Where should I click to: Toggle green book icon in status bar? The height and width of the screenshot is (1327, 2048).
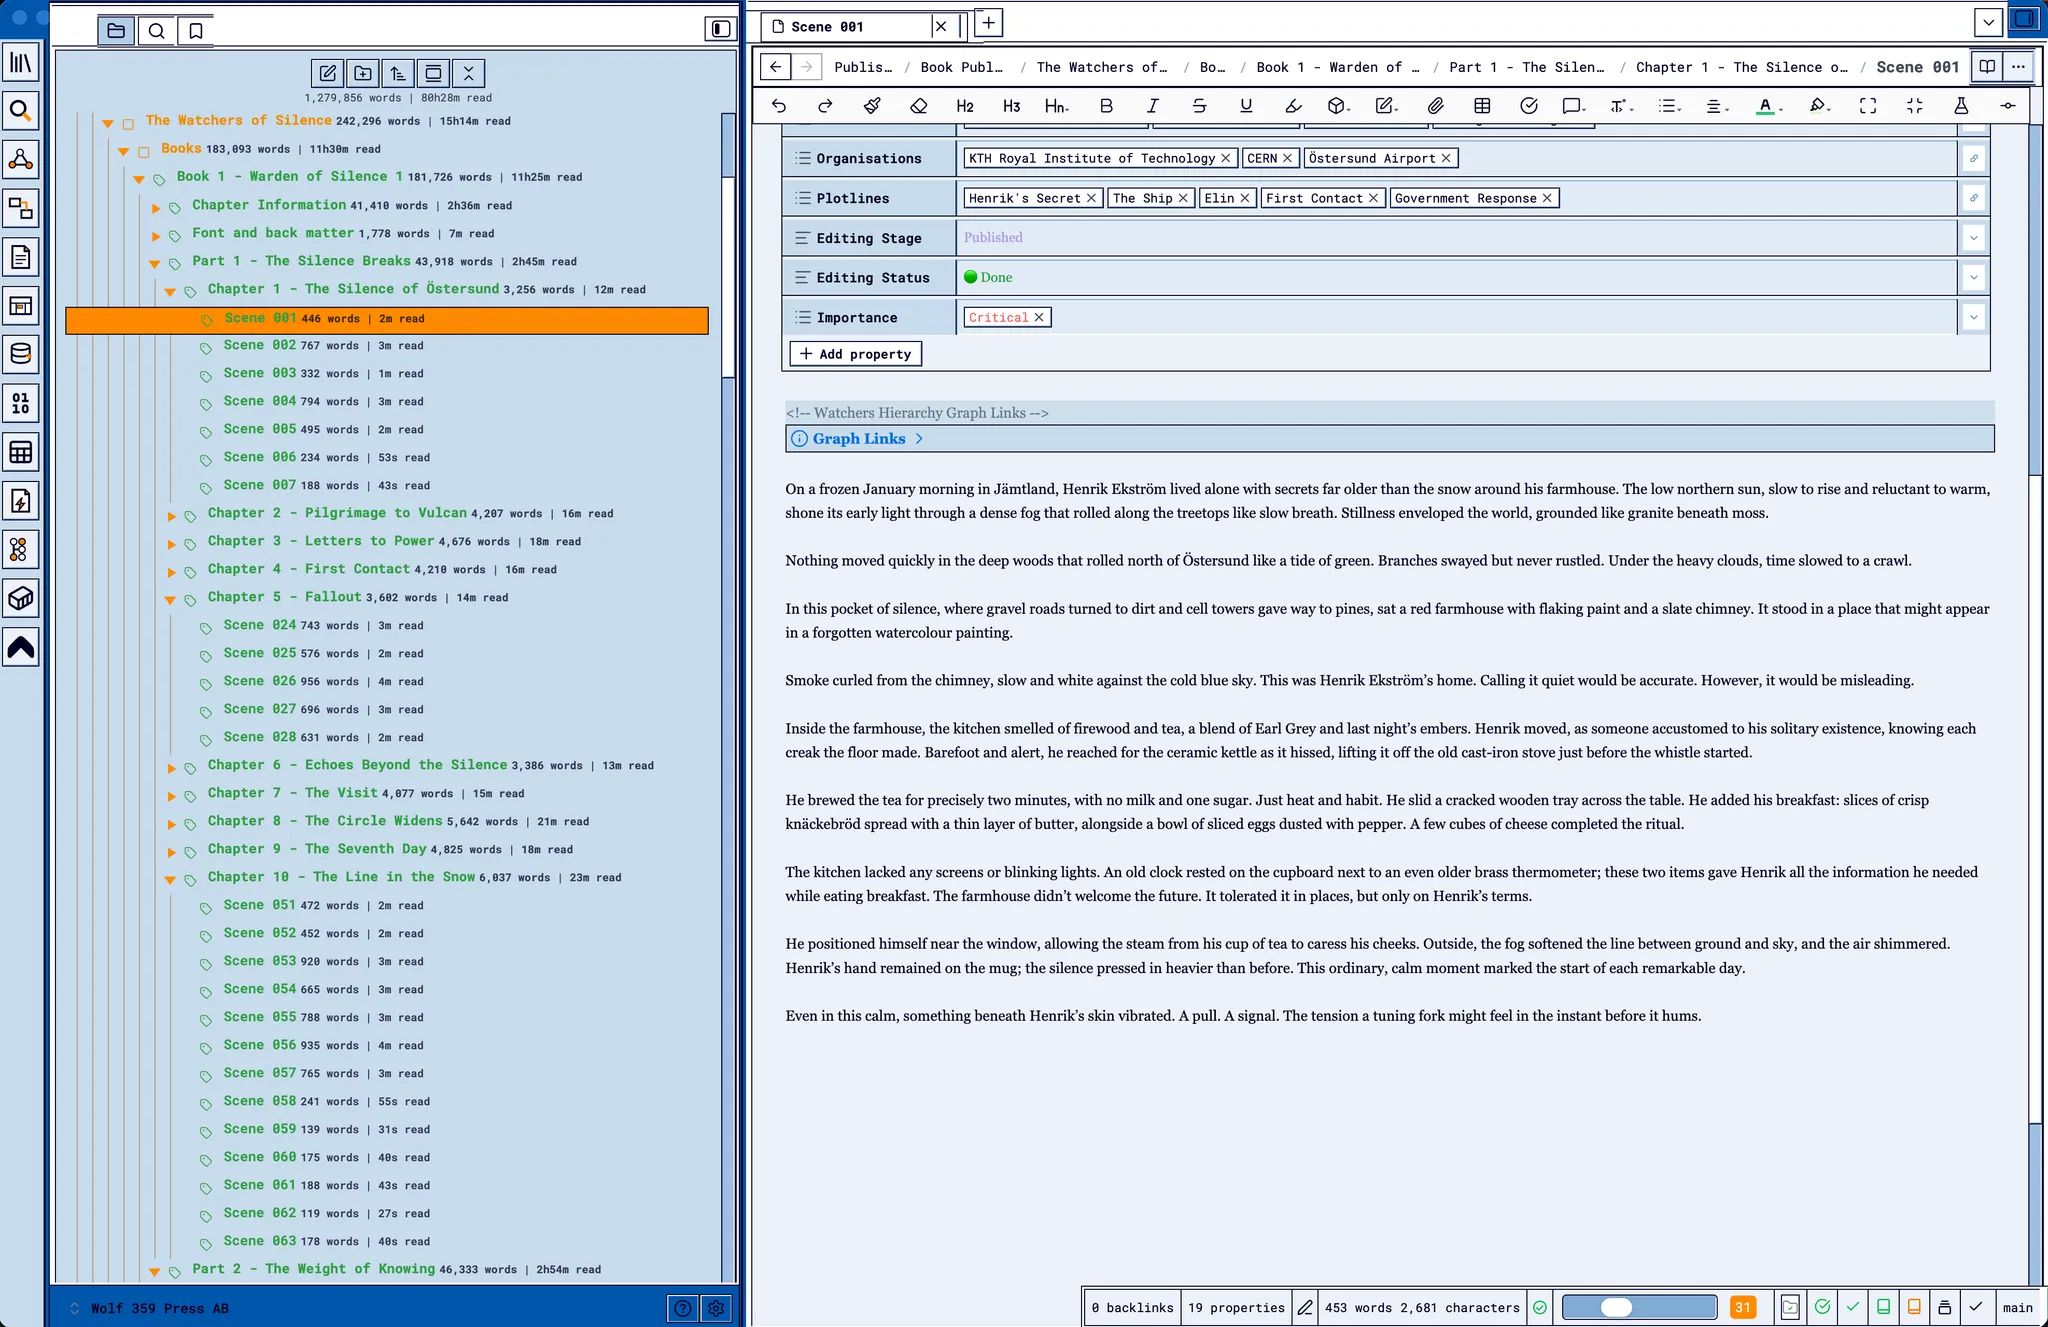pos(1883,1307)
